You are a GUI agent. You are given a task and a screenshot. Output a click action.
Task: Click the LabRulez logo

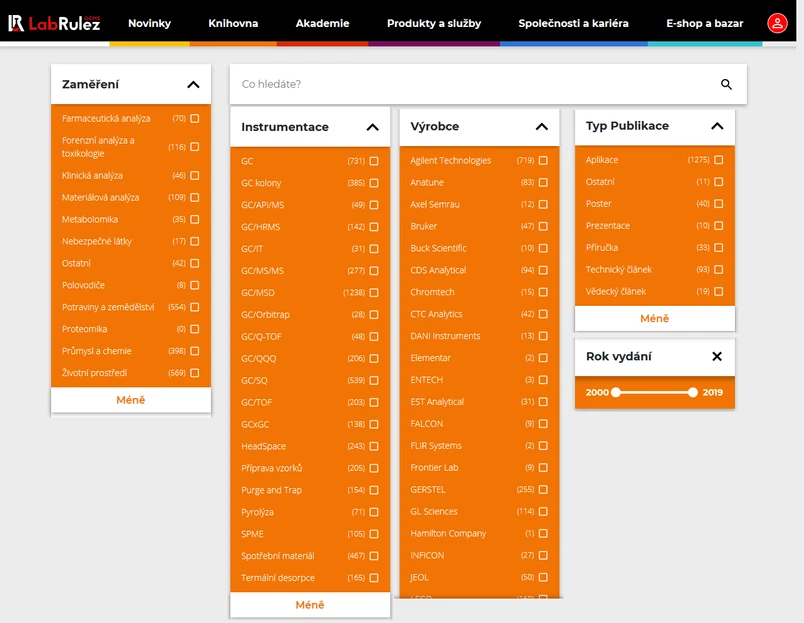tap(54, 22)
